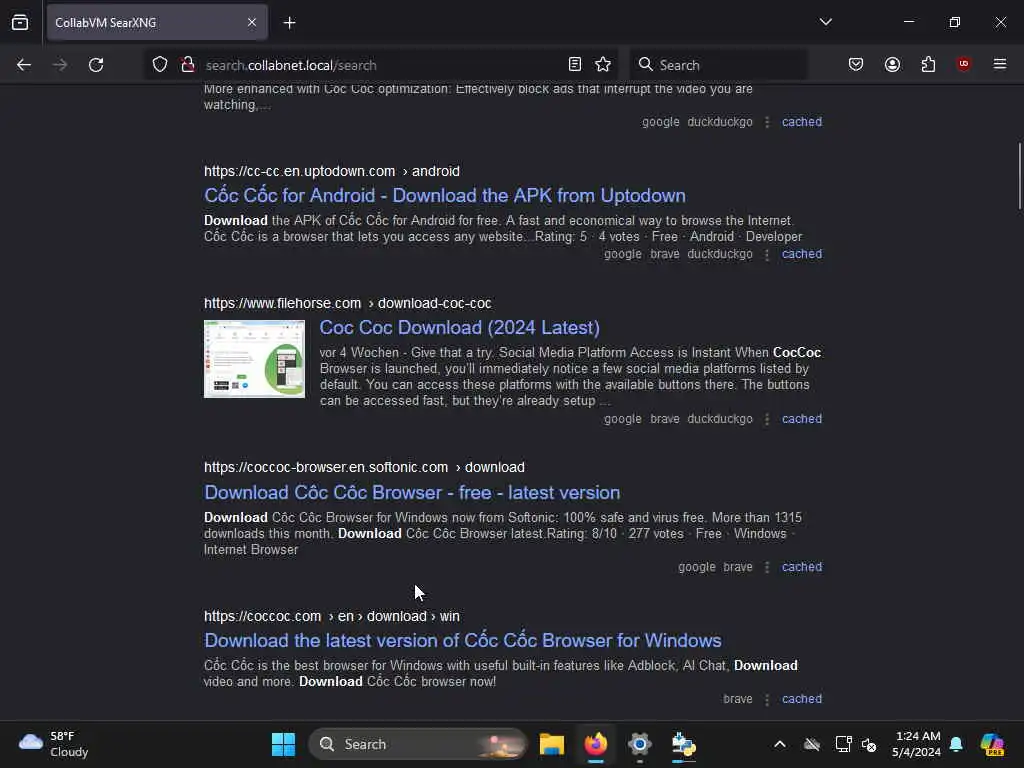
Task: Show site security lock information
Action: tap(187, 64)
